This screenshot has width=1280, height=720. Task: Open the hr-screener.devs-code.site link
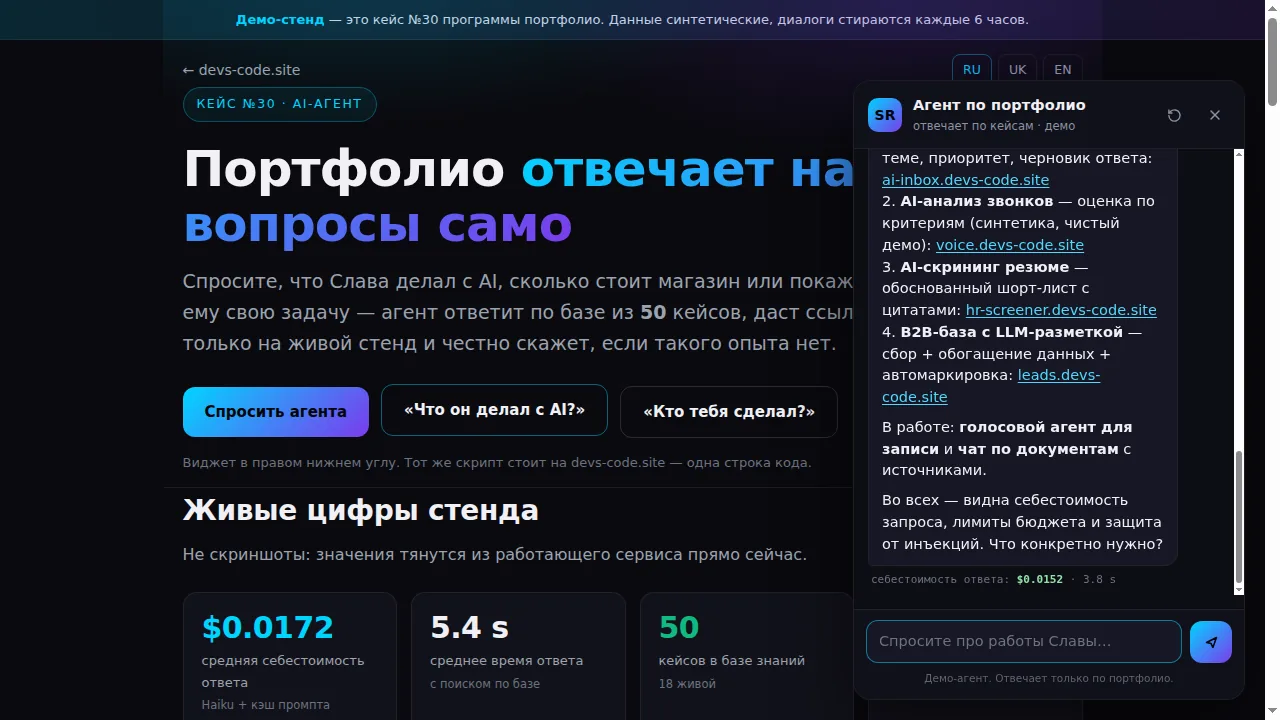pyautogui.click(x=1061, y=310)
